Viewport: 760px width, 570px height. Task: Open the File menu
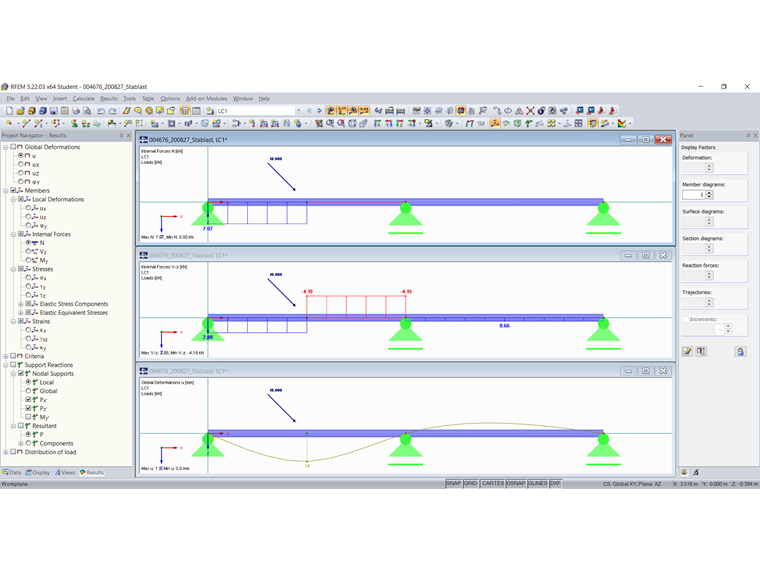(x=11, y=98)
